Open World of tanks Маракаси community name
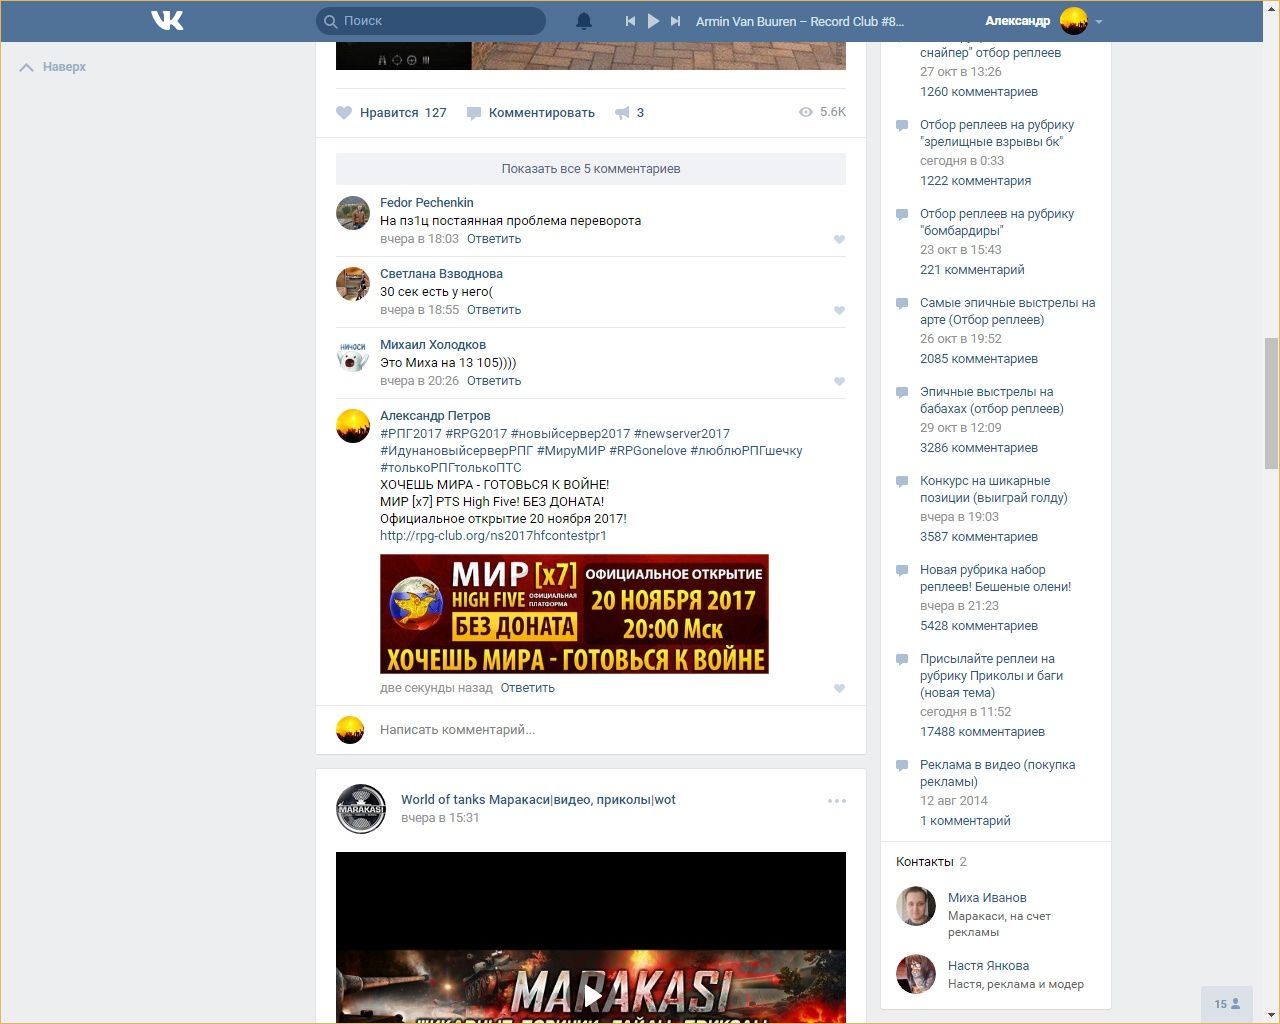1280x1024 pixels. pos(538,800)
